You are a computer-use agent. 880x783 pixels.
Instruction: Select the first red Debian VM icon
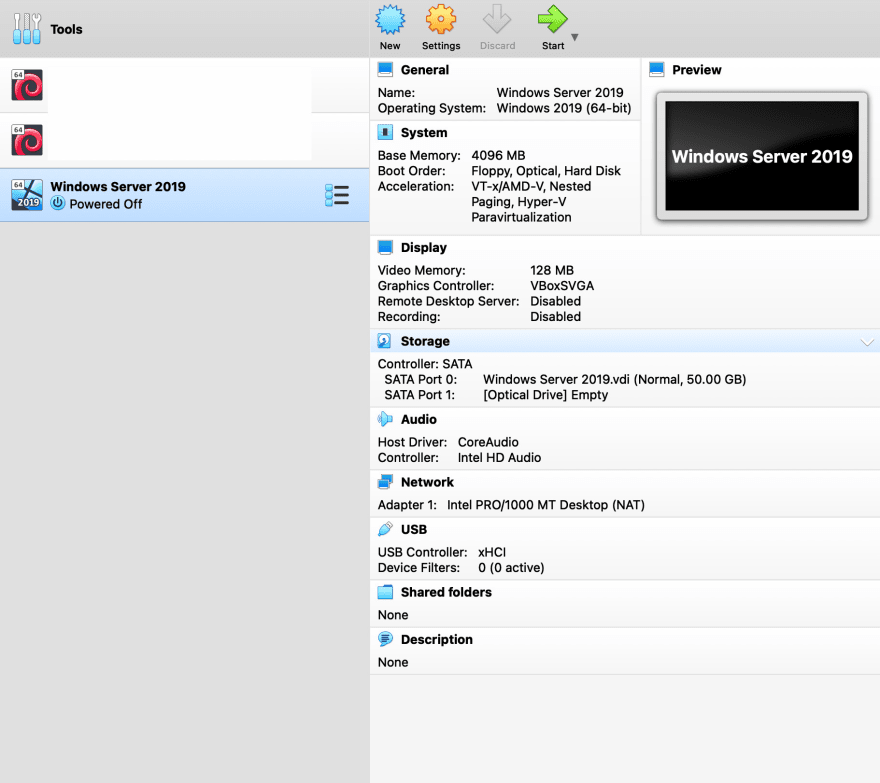pyautogui.click(x=27, y=85)
